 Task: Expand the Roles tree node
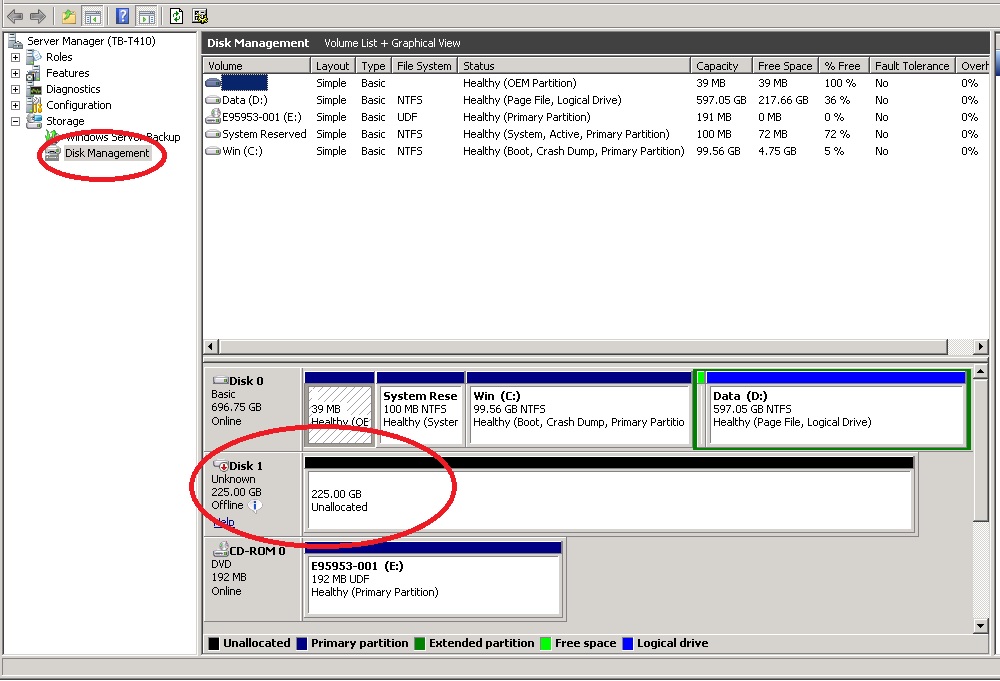click(x=14, y=57)
